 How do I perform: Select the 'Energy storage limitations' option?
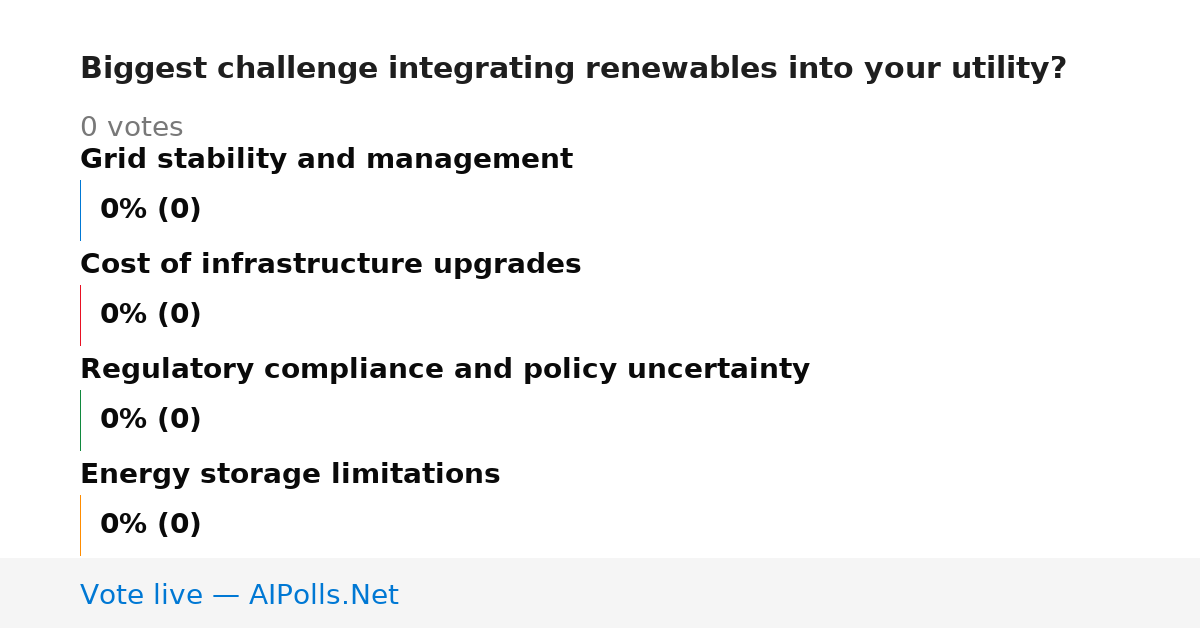click(x=290, y=475)
